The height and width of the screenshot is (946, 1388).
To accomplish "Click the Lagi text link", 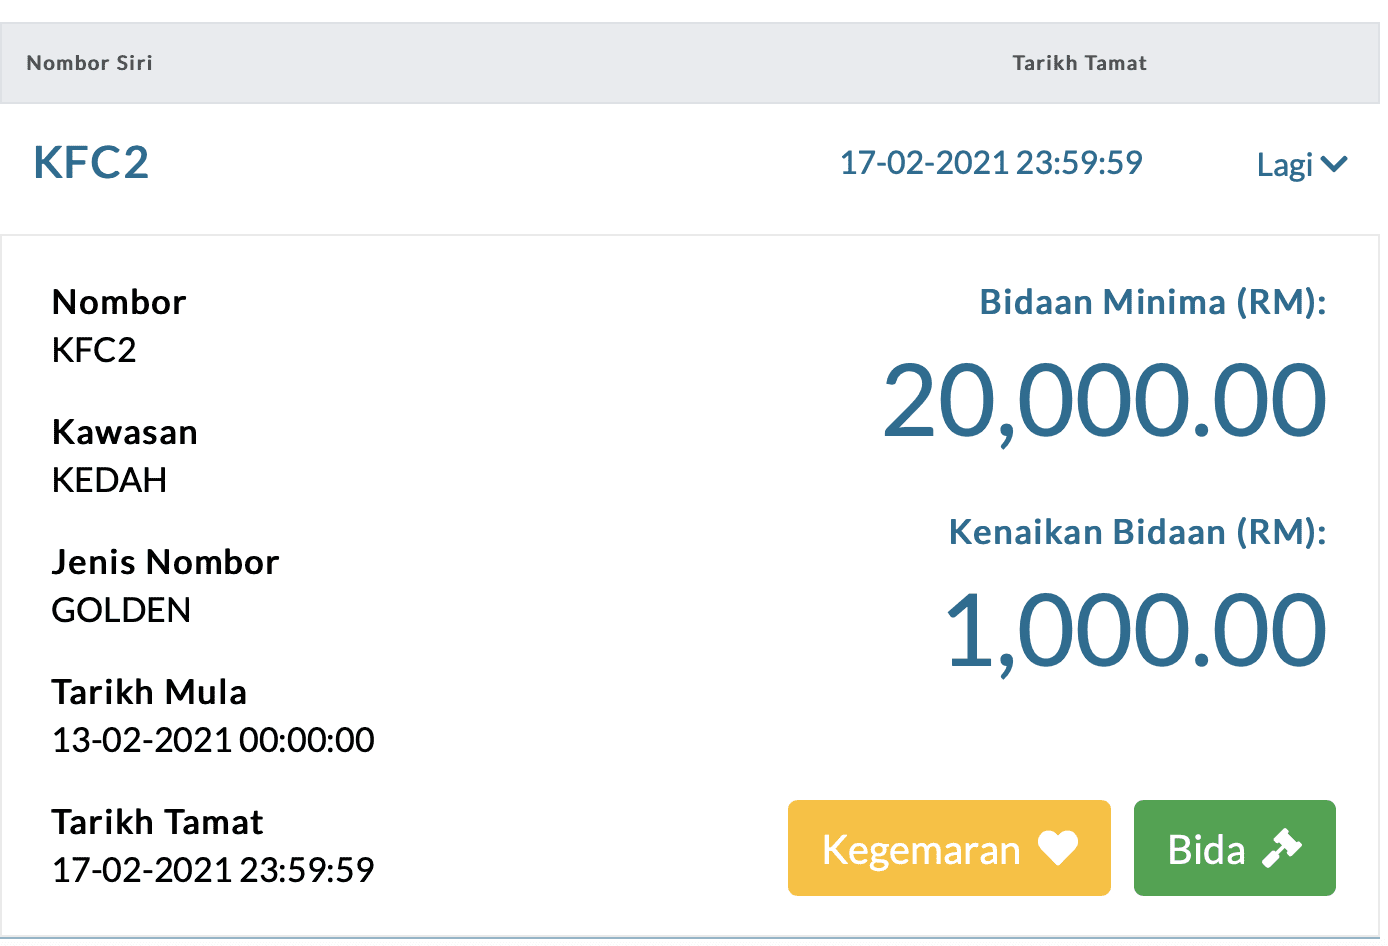I will pyautogui.click(x=1284, y=165).
